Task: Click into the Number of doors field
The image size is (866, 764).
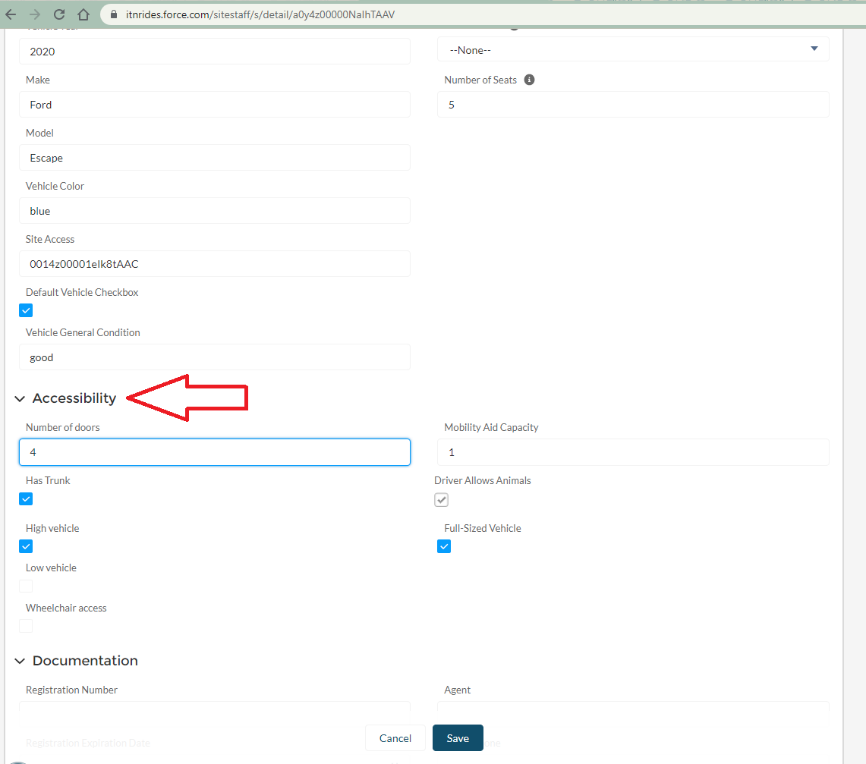Action: (214, 452)
